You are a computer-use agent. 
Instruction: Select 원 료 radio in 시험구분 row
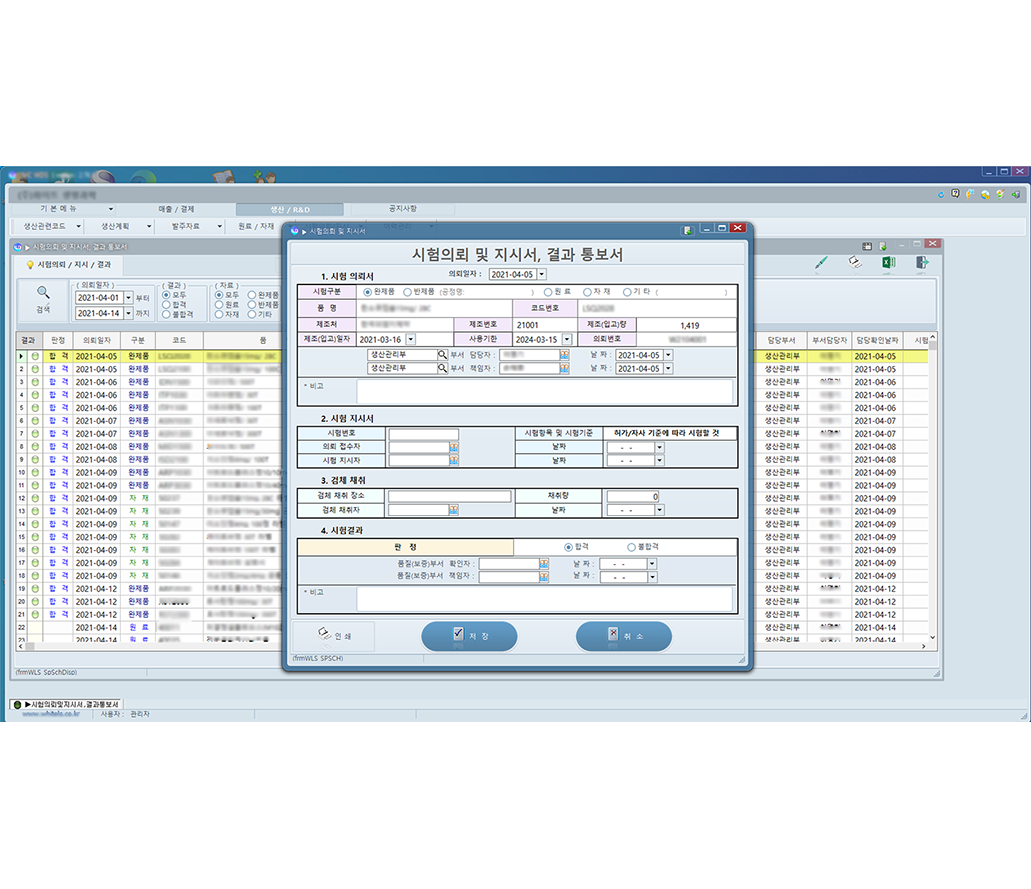(x=547, y=292)
